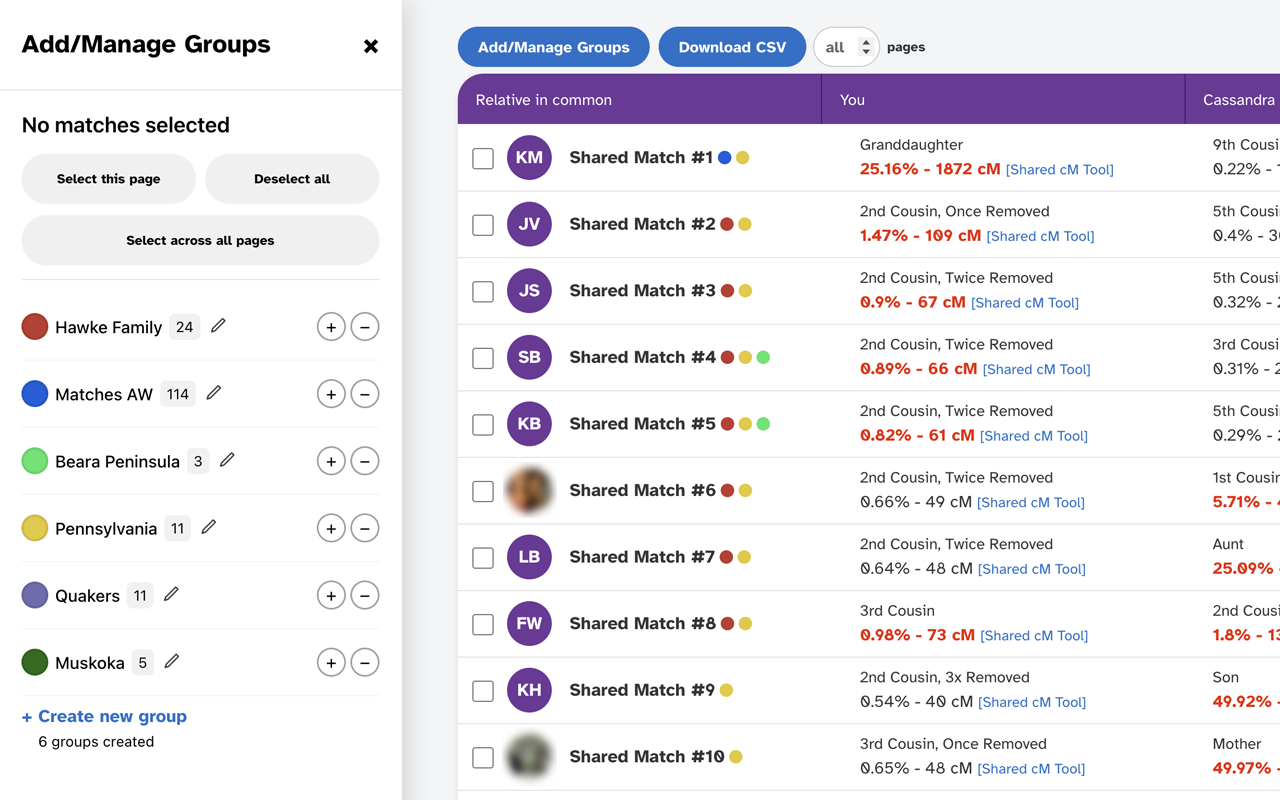Select checkbox for Shared Match #3
The height and width of the screenshot is (800, 1280).
click(x=483, y=291)
